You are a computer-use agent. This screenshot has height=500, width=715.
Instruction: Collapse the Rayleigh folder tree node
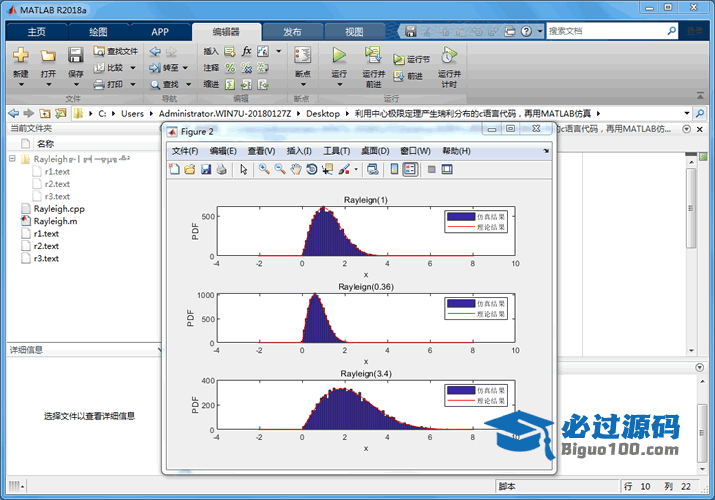[12, 159]
